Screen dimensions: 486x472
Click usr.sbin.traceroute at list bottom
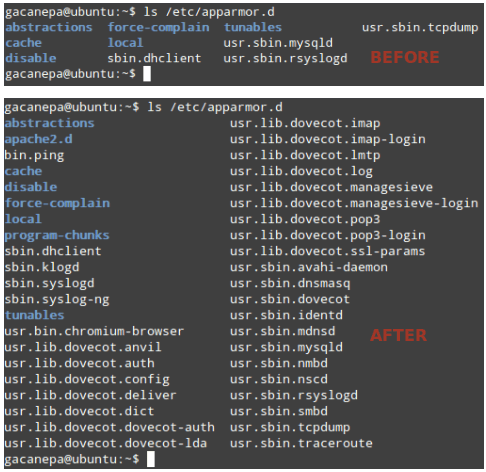(x=301, y=443)
